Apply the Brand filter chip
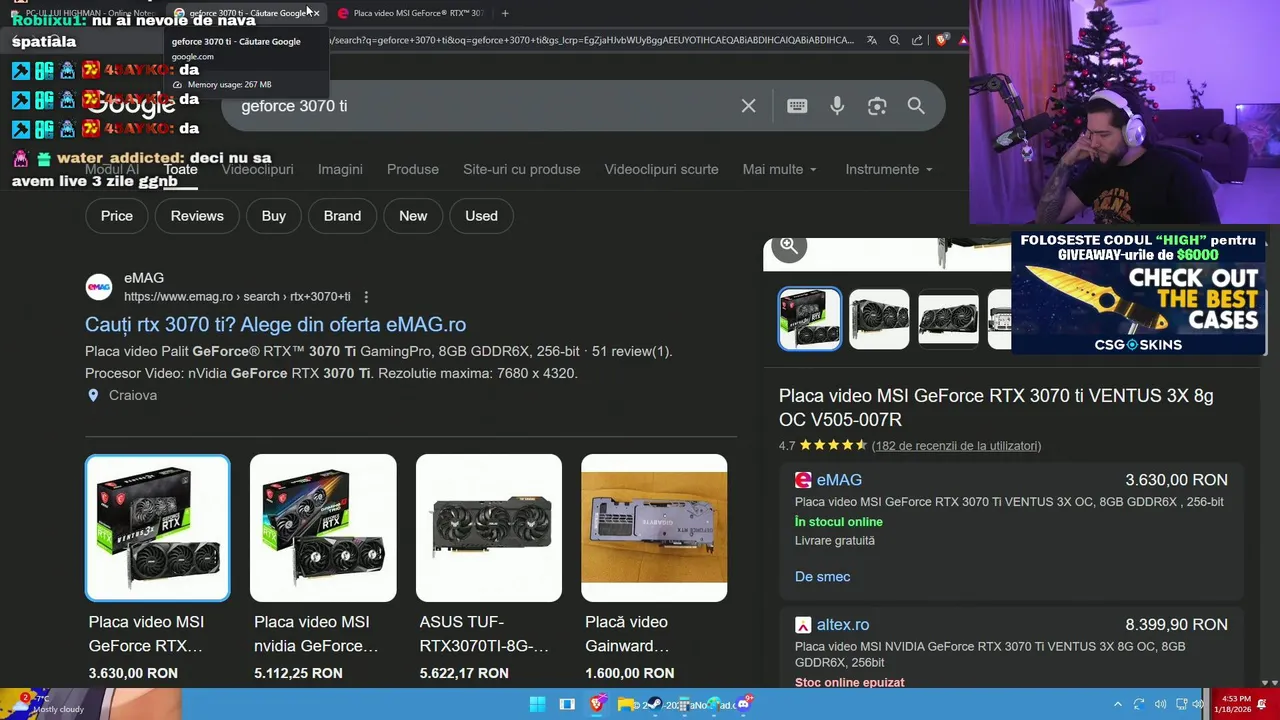The height and width of the screenshot is (720, 1280). [x=342, y=216]
